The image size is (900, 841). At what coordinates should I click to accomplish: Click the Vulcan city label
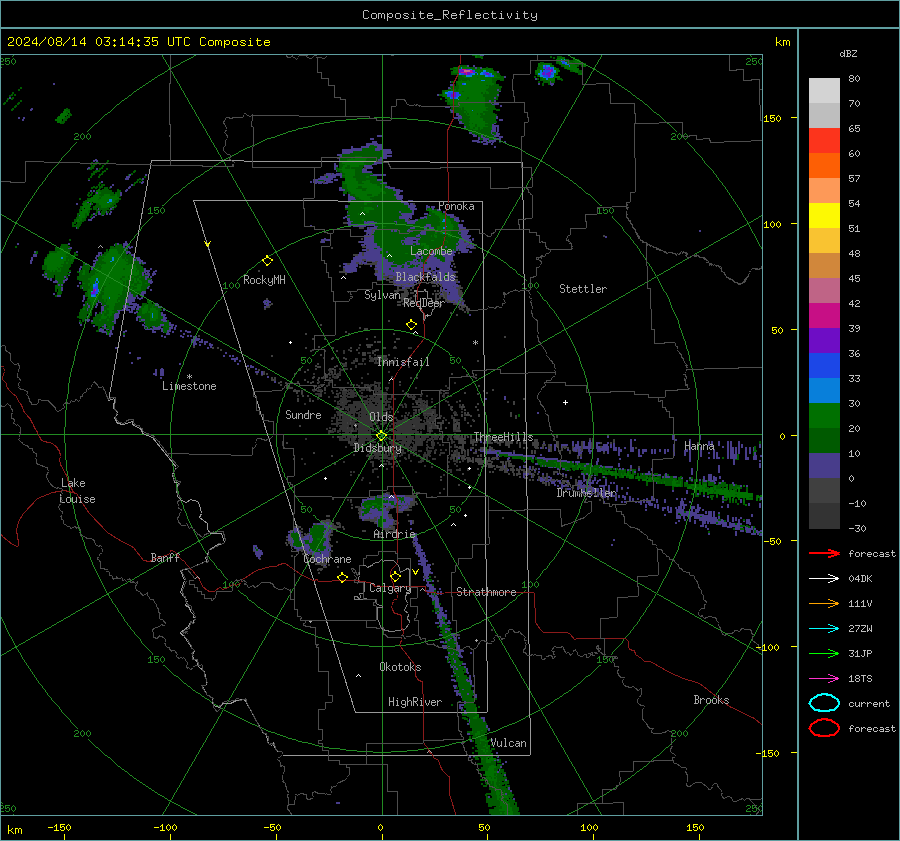click(508, 743)
